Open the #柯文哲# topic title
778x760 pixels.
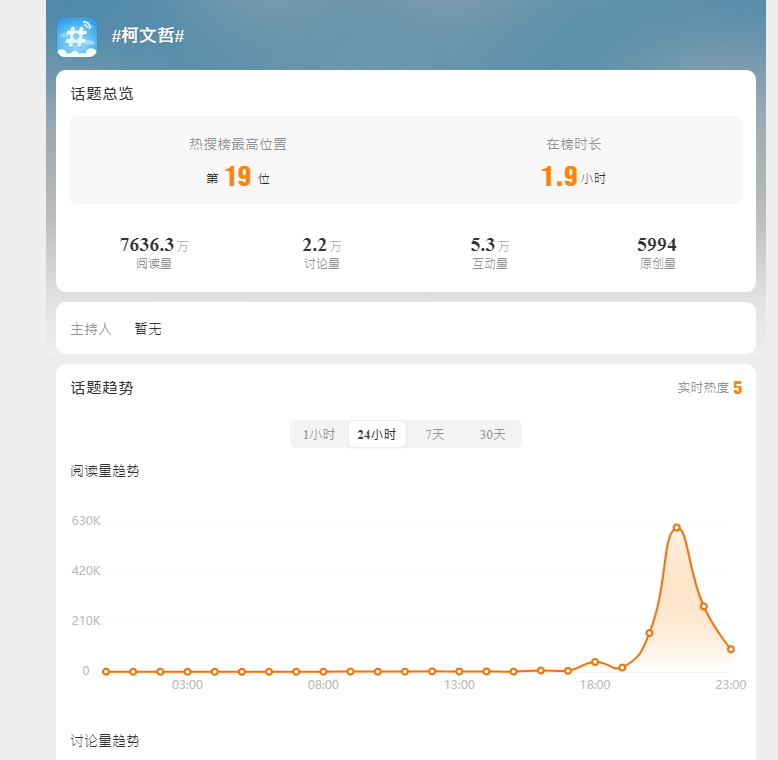click(x=148, y=36)
